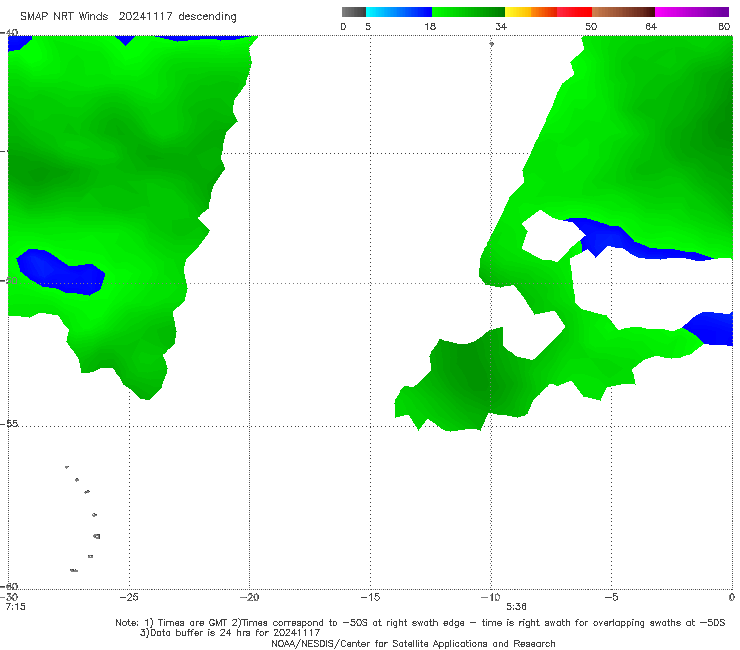
Task: Click the blue low-wind patch in the left swath
Action: point(60,272)
